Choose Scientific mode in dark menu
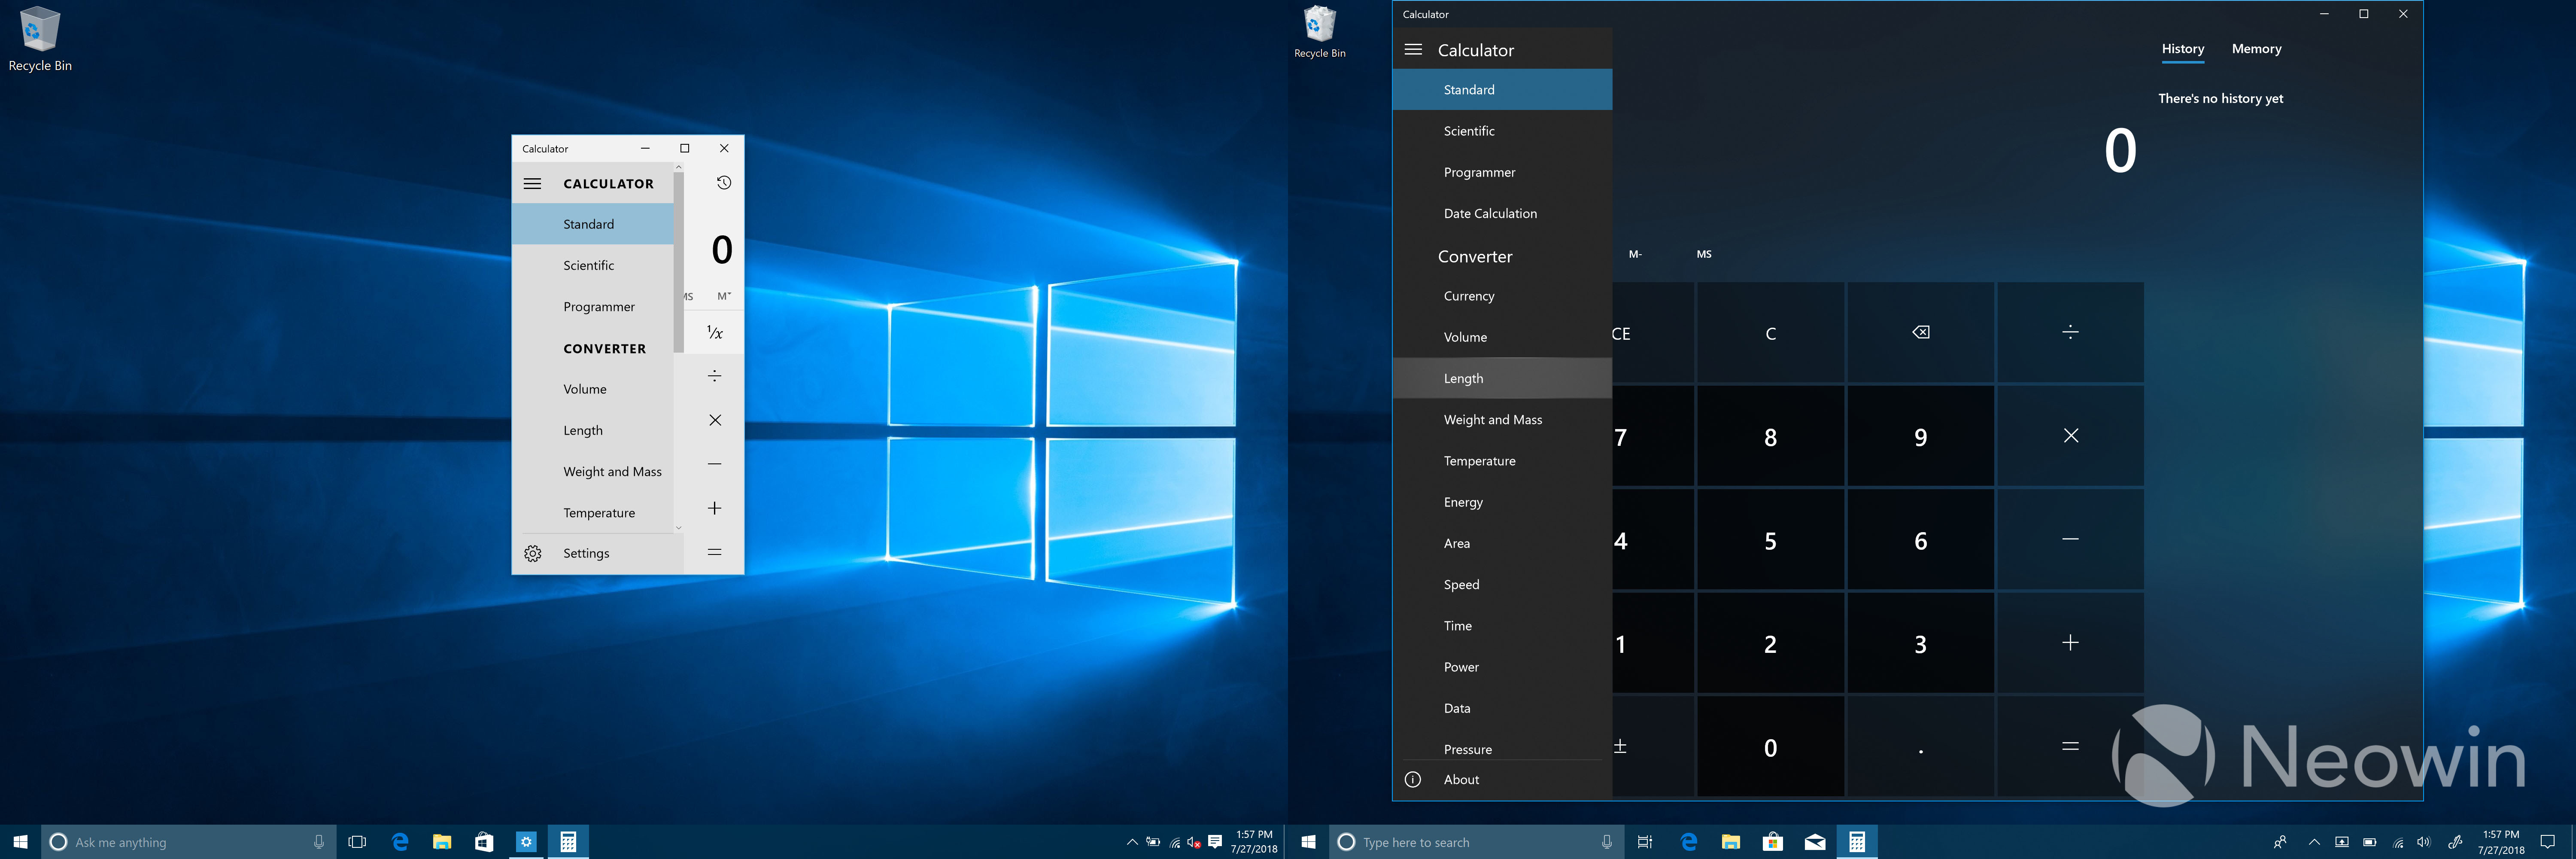Viewport: 2576px width, 859px height. 1469,131
